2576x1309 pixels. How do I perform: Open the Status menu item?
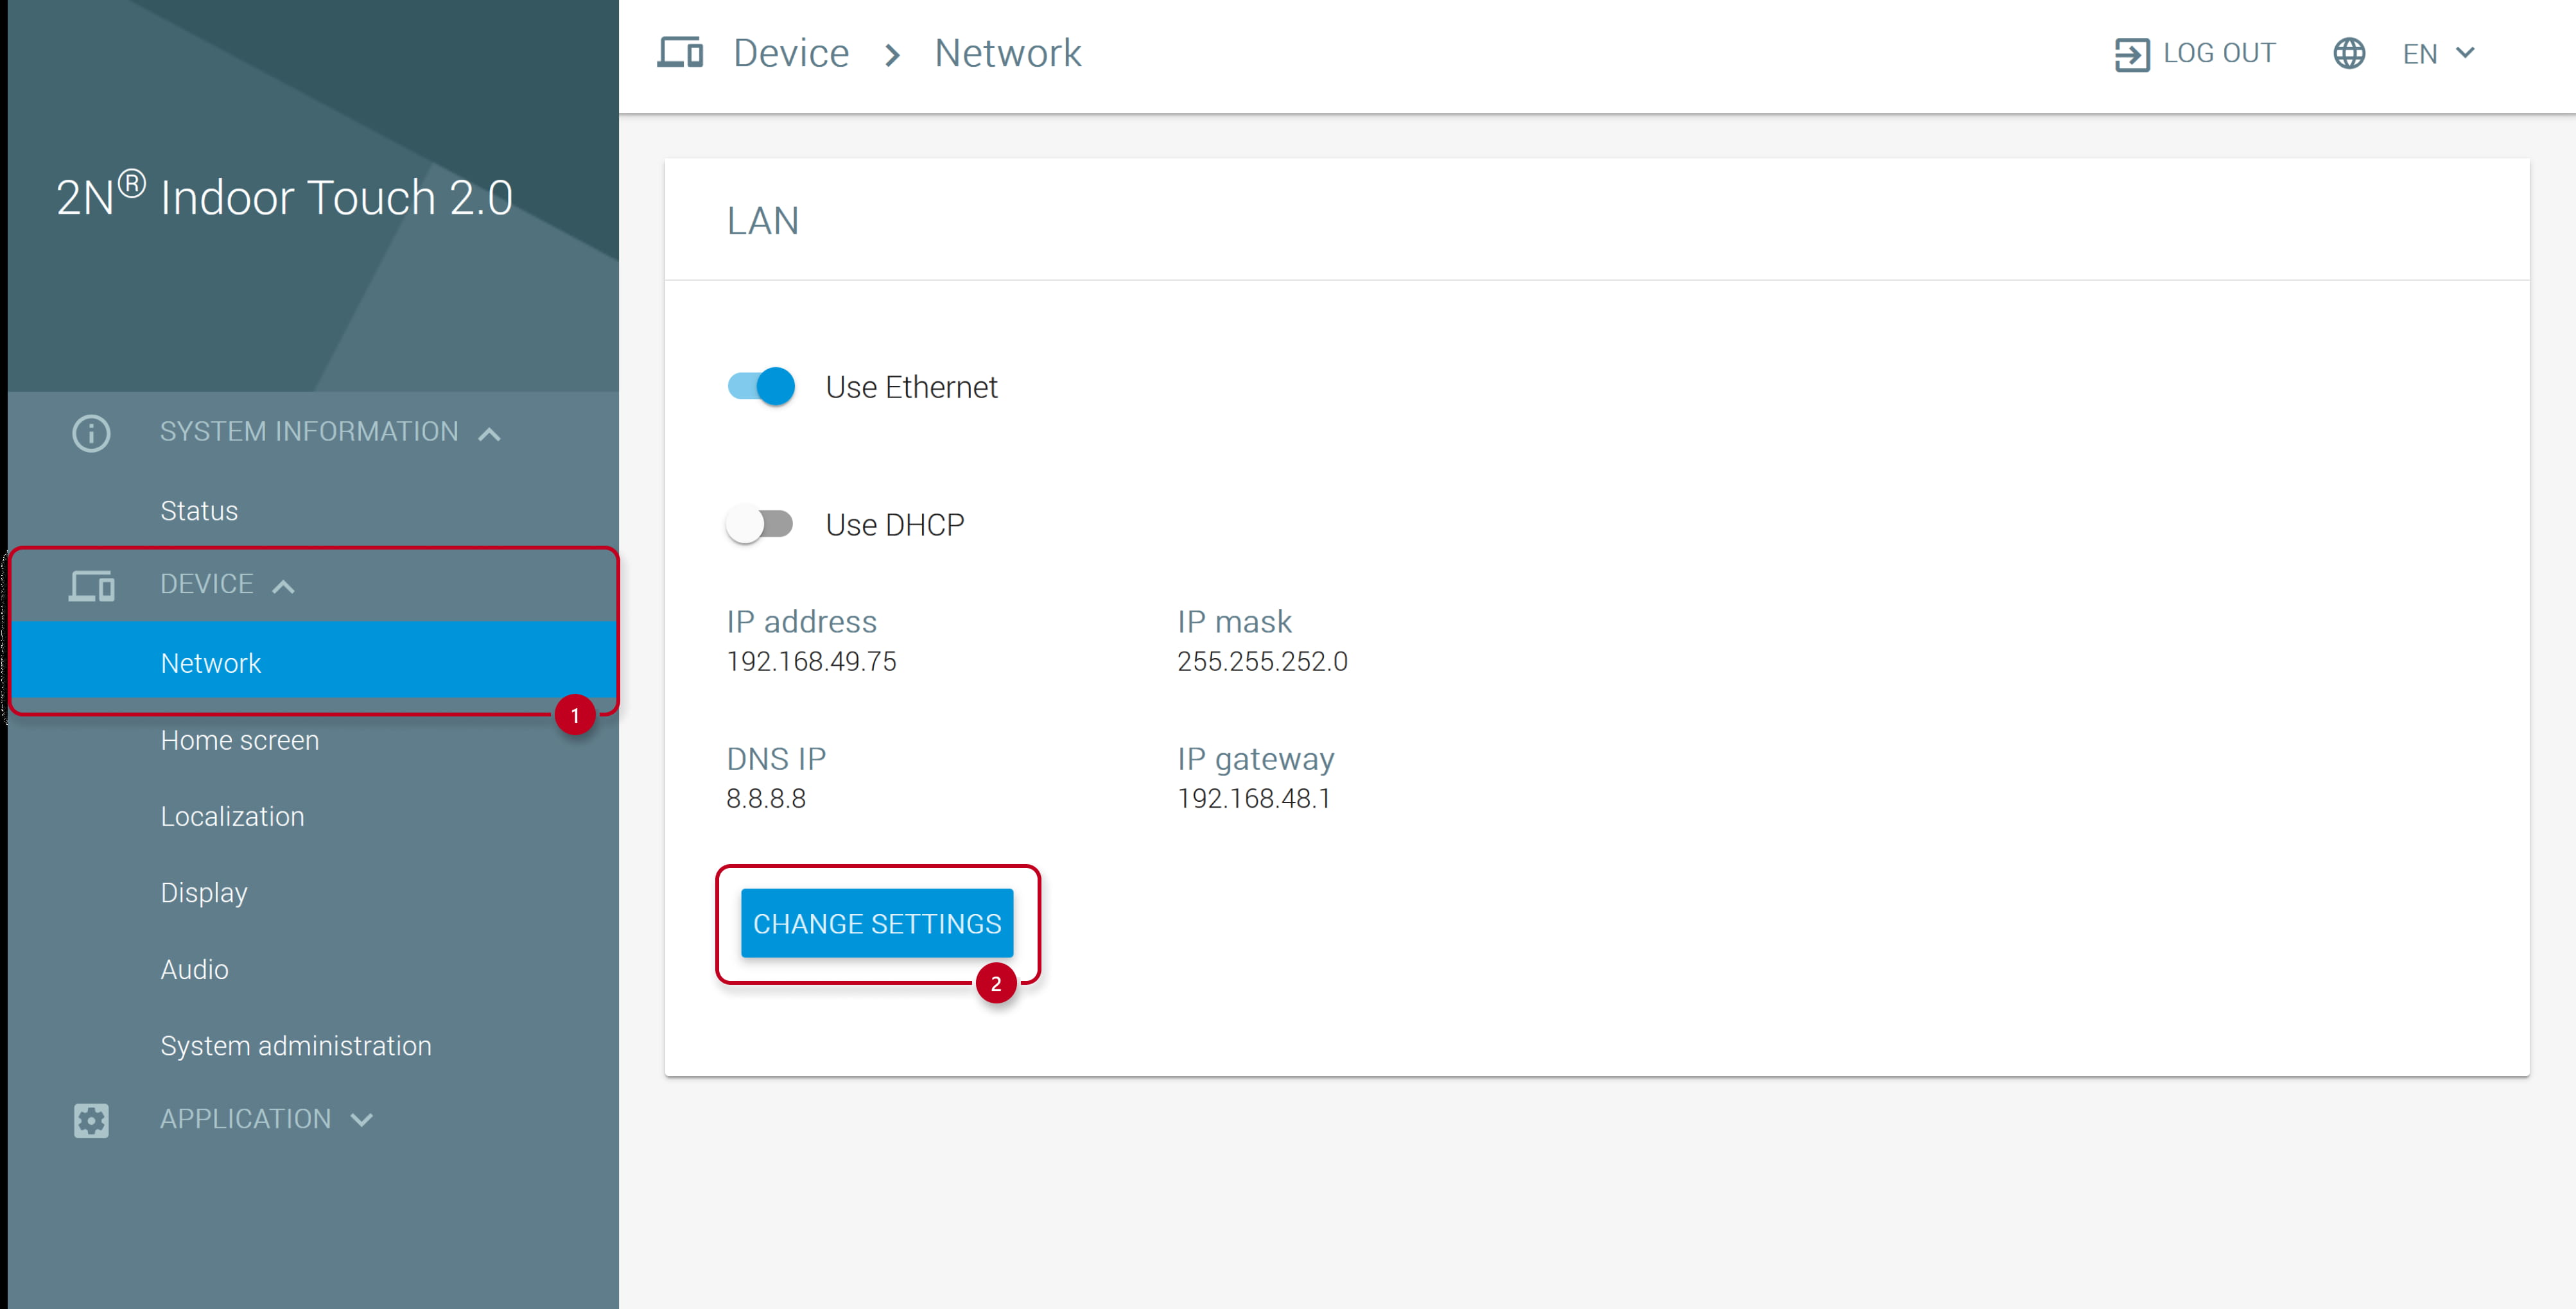click(199, 510)
